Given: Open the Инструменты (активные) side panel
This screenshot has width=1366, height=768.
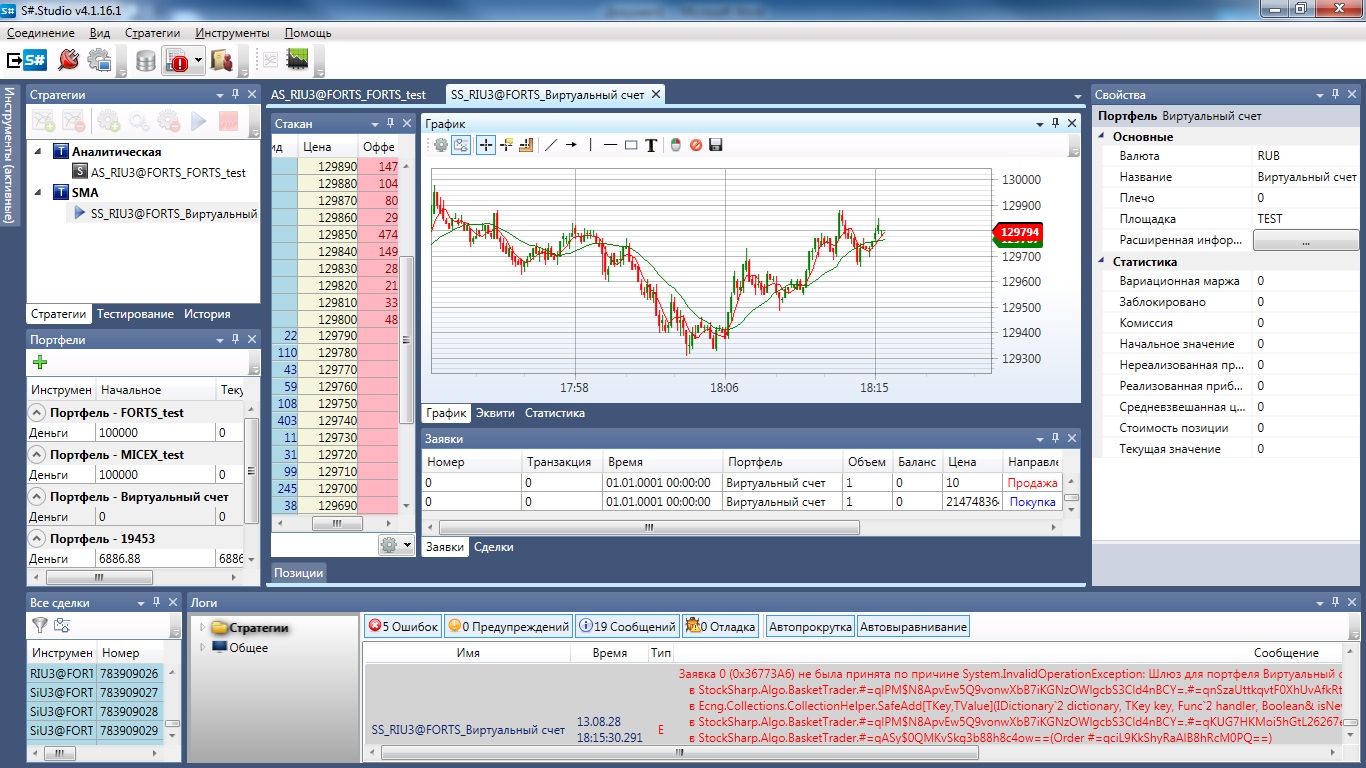Looking at the screenshot, I should click(8, 154).
